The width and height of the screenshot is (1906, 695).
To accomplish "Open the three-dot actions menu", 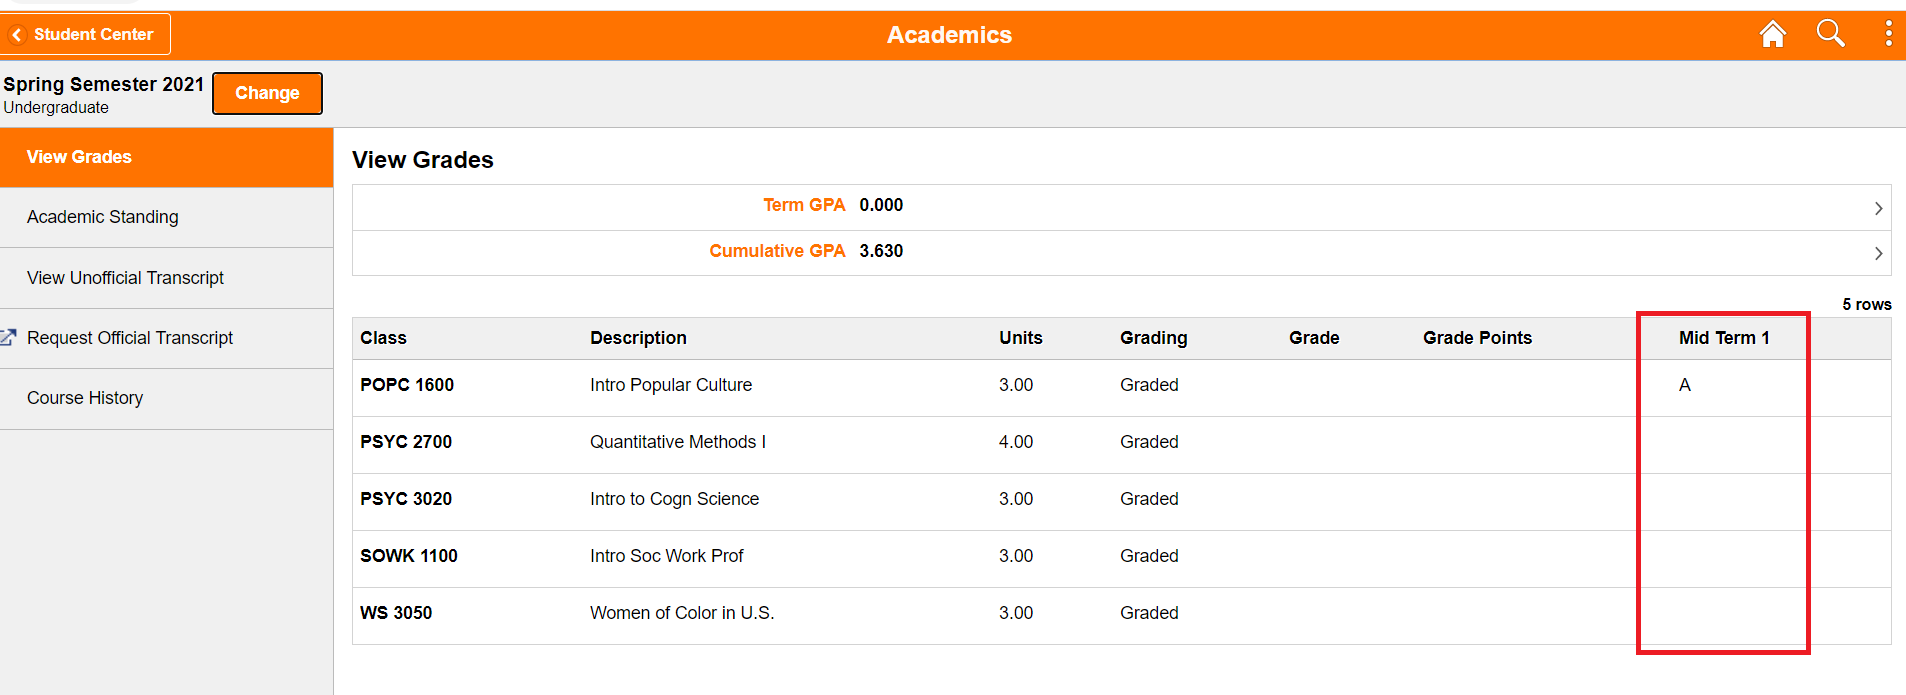I will [x=1888, y=34].
